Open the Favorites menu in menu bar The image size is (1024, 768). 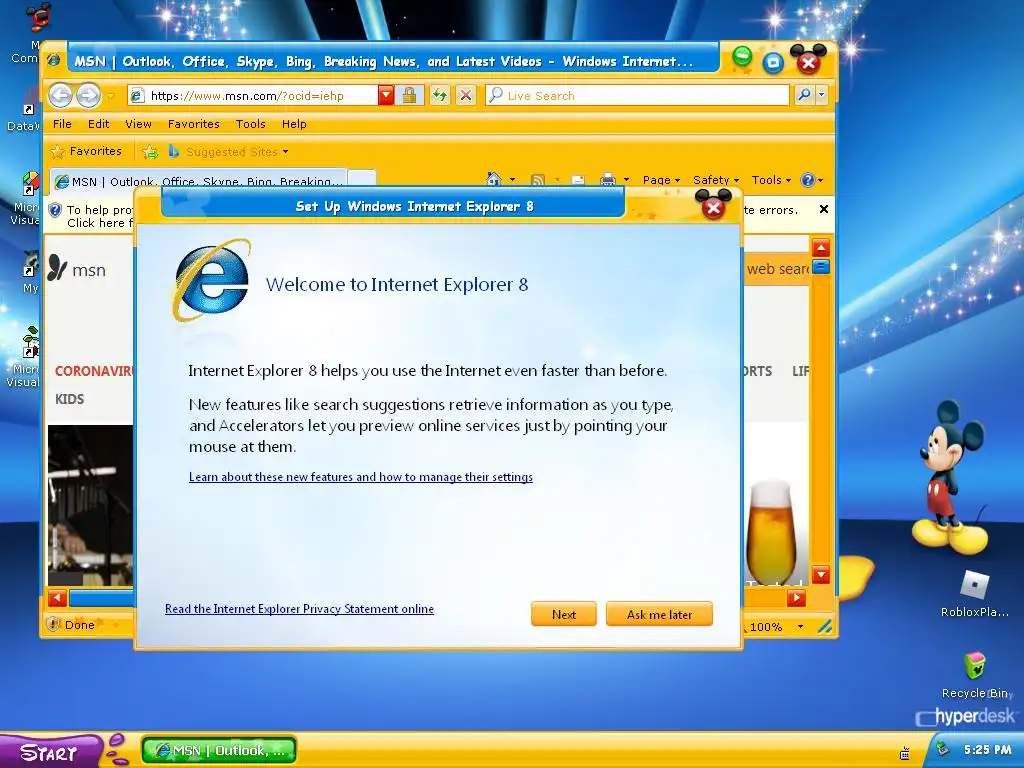pyautogui.click(x=193, y=124)
